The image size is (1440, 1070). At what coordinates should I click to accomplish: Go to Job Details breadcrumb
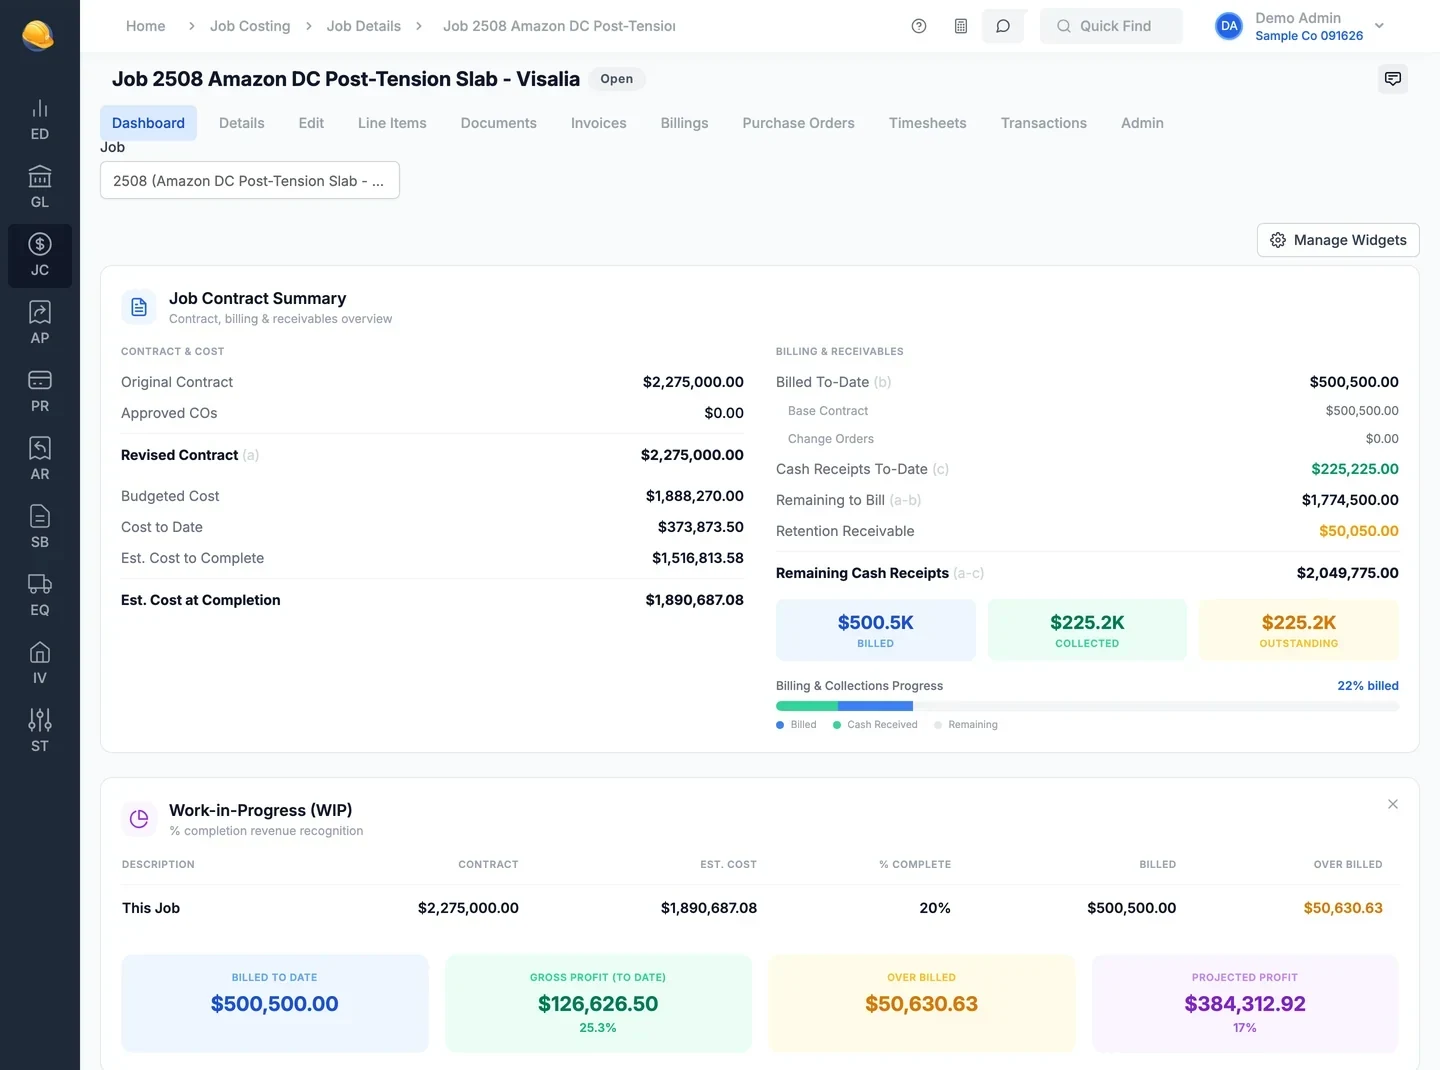[364, 26]
